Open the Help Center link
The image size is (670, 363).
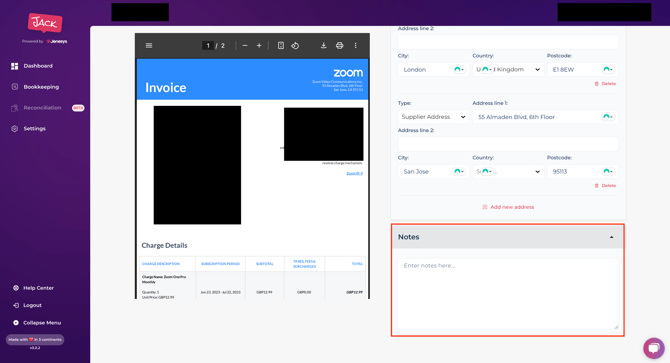pyautogui.click(x=38, y=288)
